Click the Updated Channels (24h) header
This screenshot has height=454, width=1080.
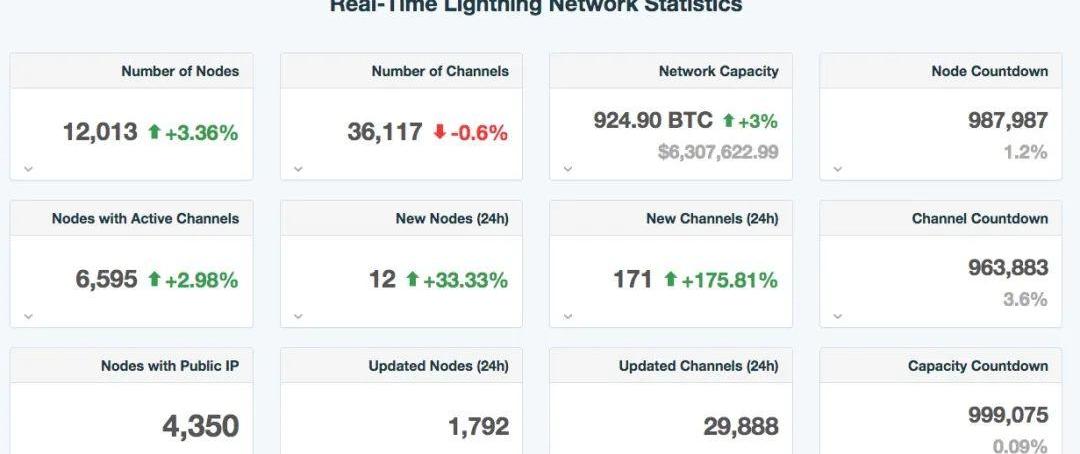point(698,366)
